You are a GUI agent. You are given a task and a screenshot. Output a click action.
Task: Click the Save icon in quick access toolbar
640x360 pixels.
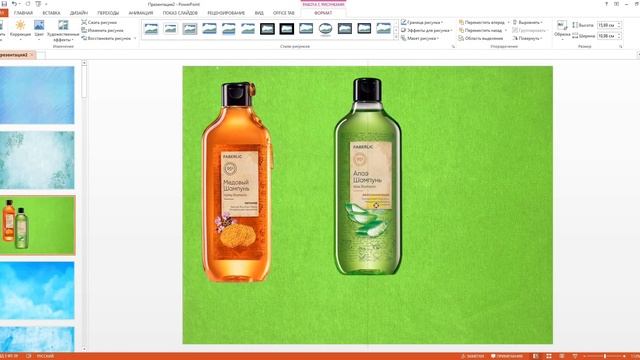pyautogui.click(x=4, y=4)
